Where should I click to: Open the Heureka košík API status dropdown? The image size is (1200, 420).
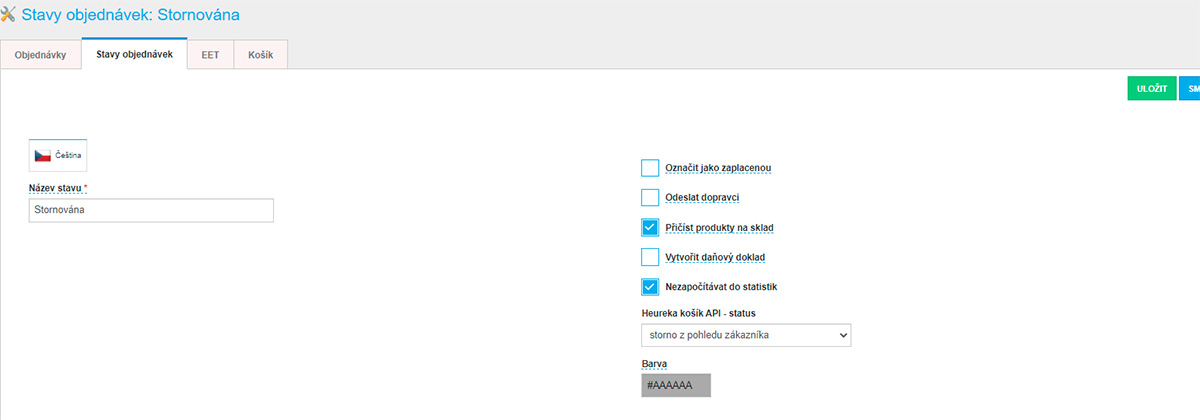[x=745, y=334]
